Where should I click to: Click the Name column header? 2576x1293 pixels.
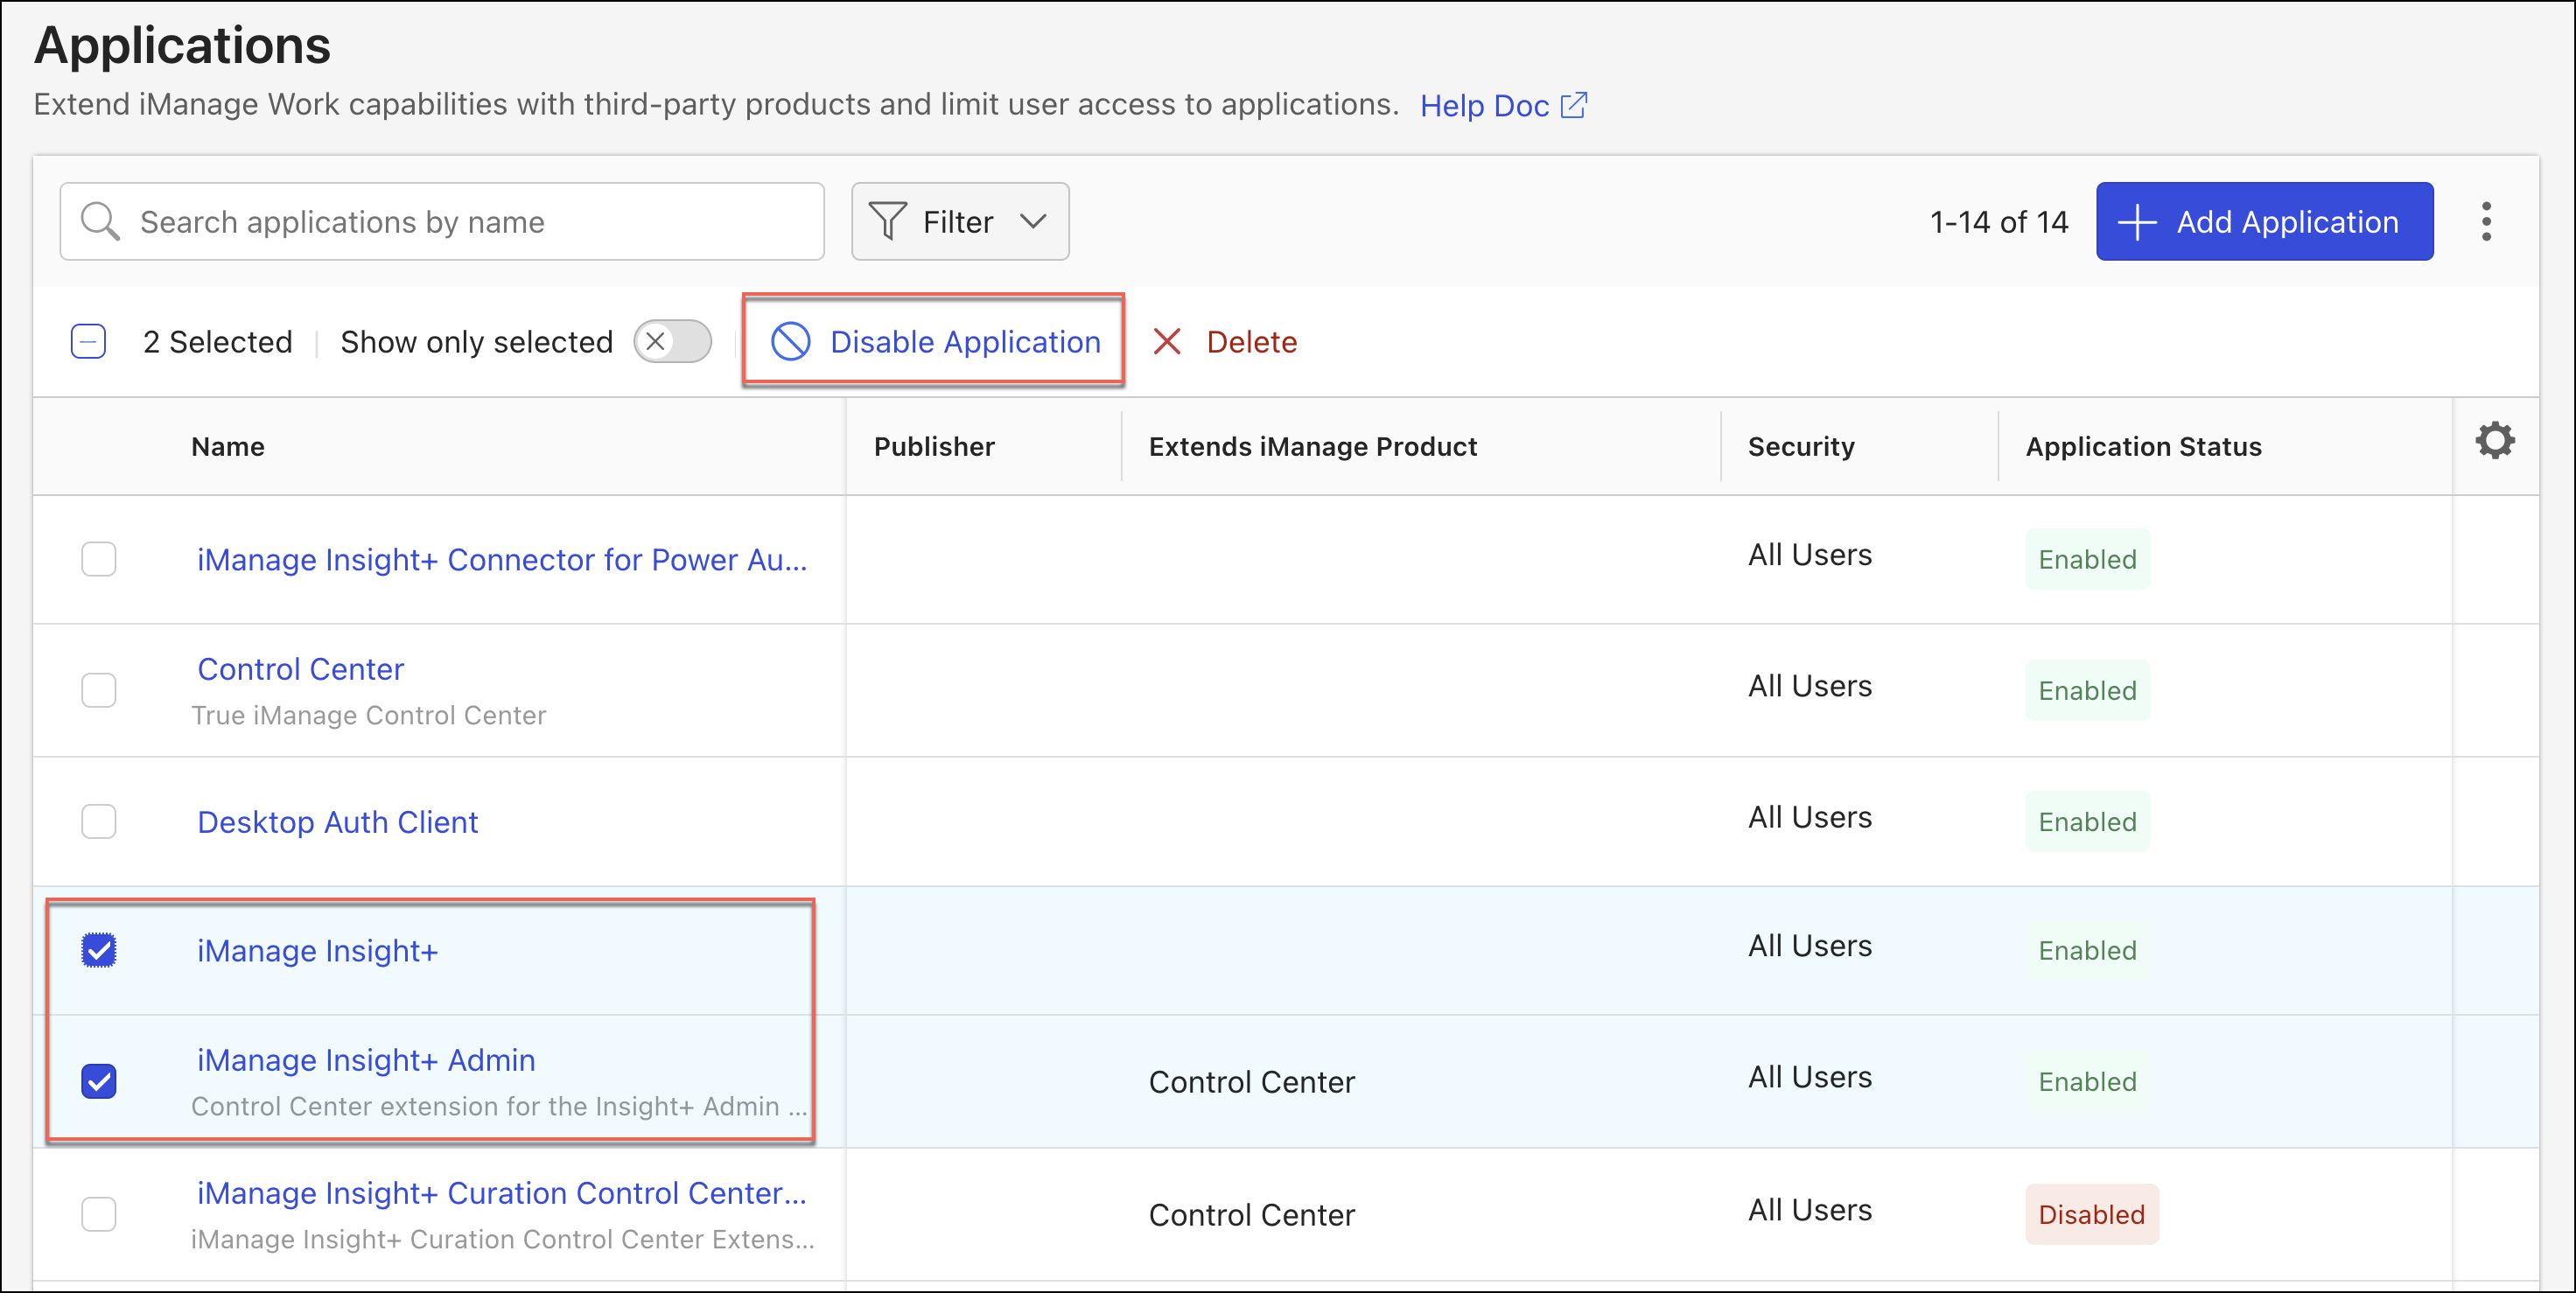pyautogui.click(x=228, y=446)
